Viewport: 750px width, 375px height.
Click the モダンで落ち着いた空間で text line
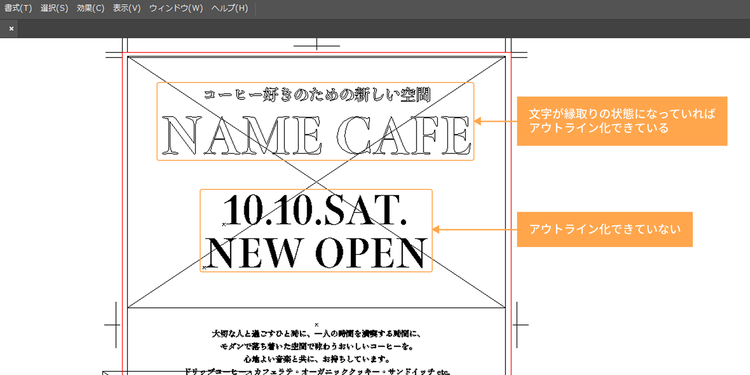point(316,346)
